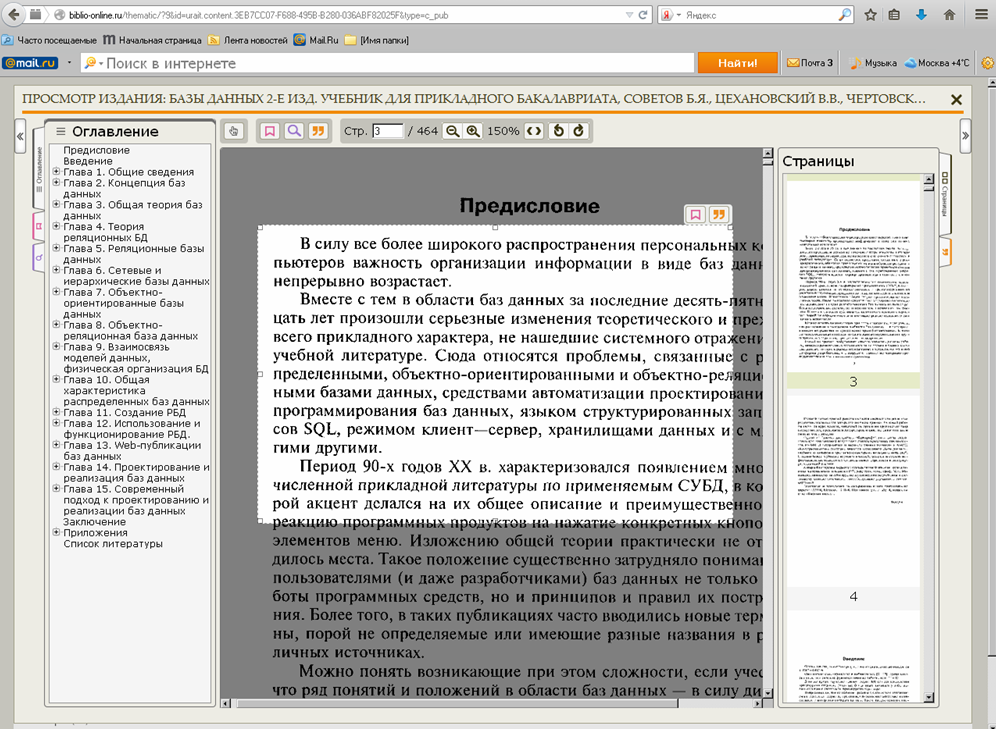
Task: Switch to the purple search side tab
Action: point(39,257)
